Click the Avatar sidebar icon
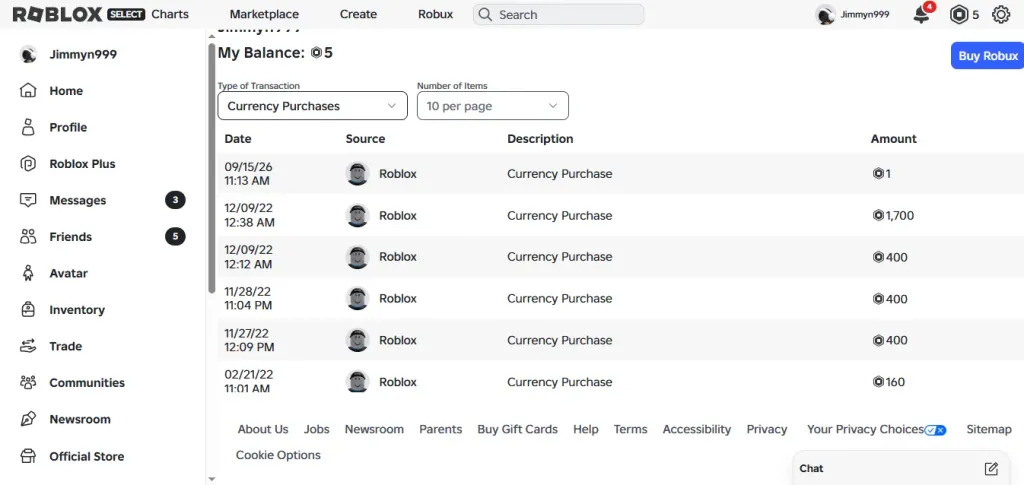1024x485 pixels. [x=28, y=273]
